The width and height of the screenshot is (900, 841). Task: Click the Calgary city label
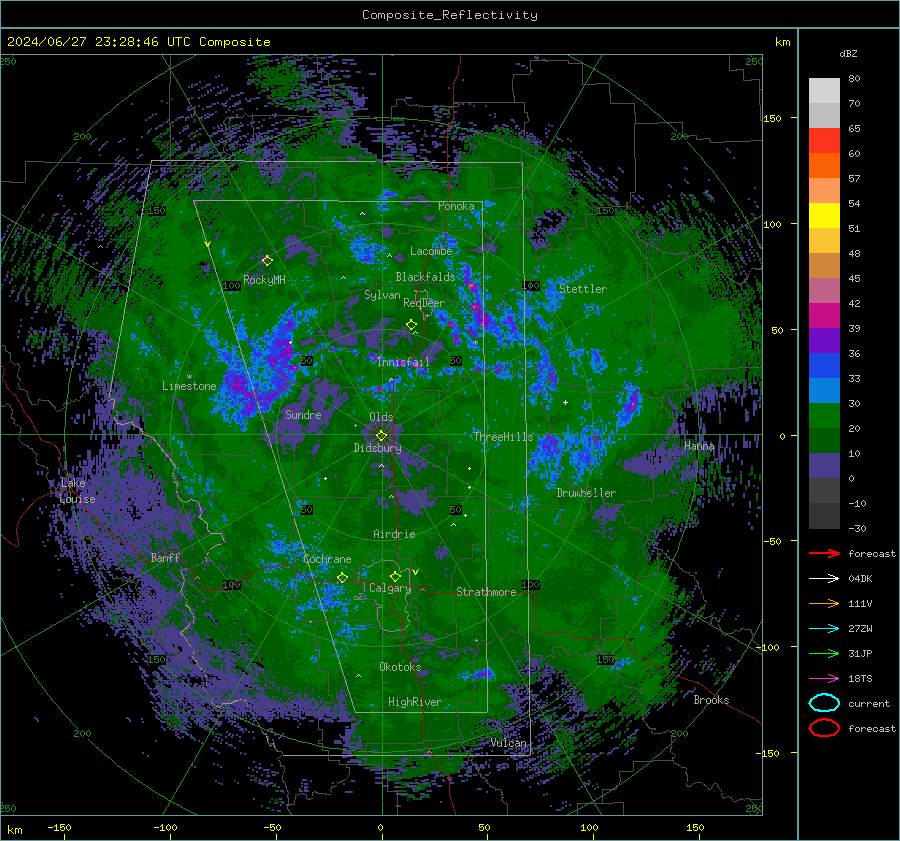tap(390, 588)
